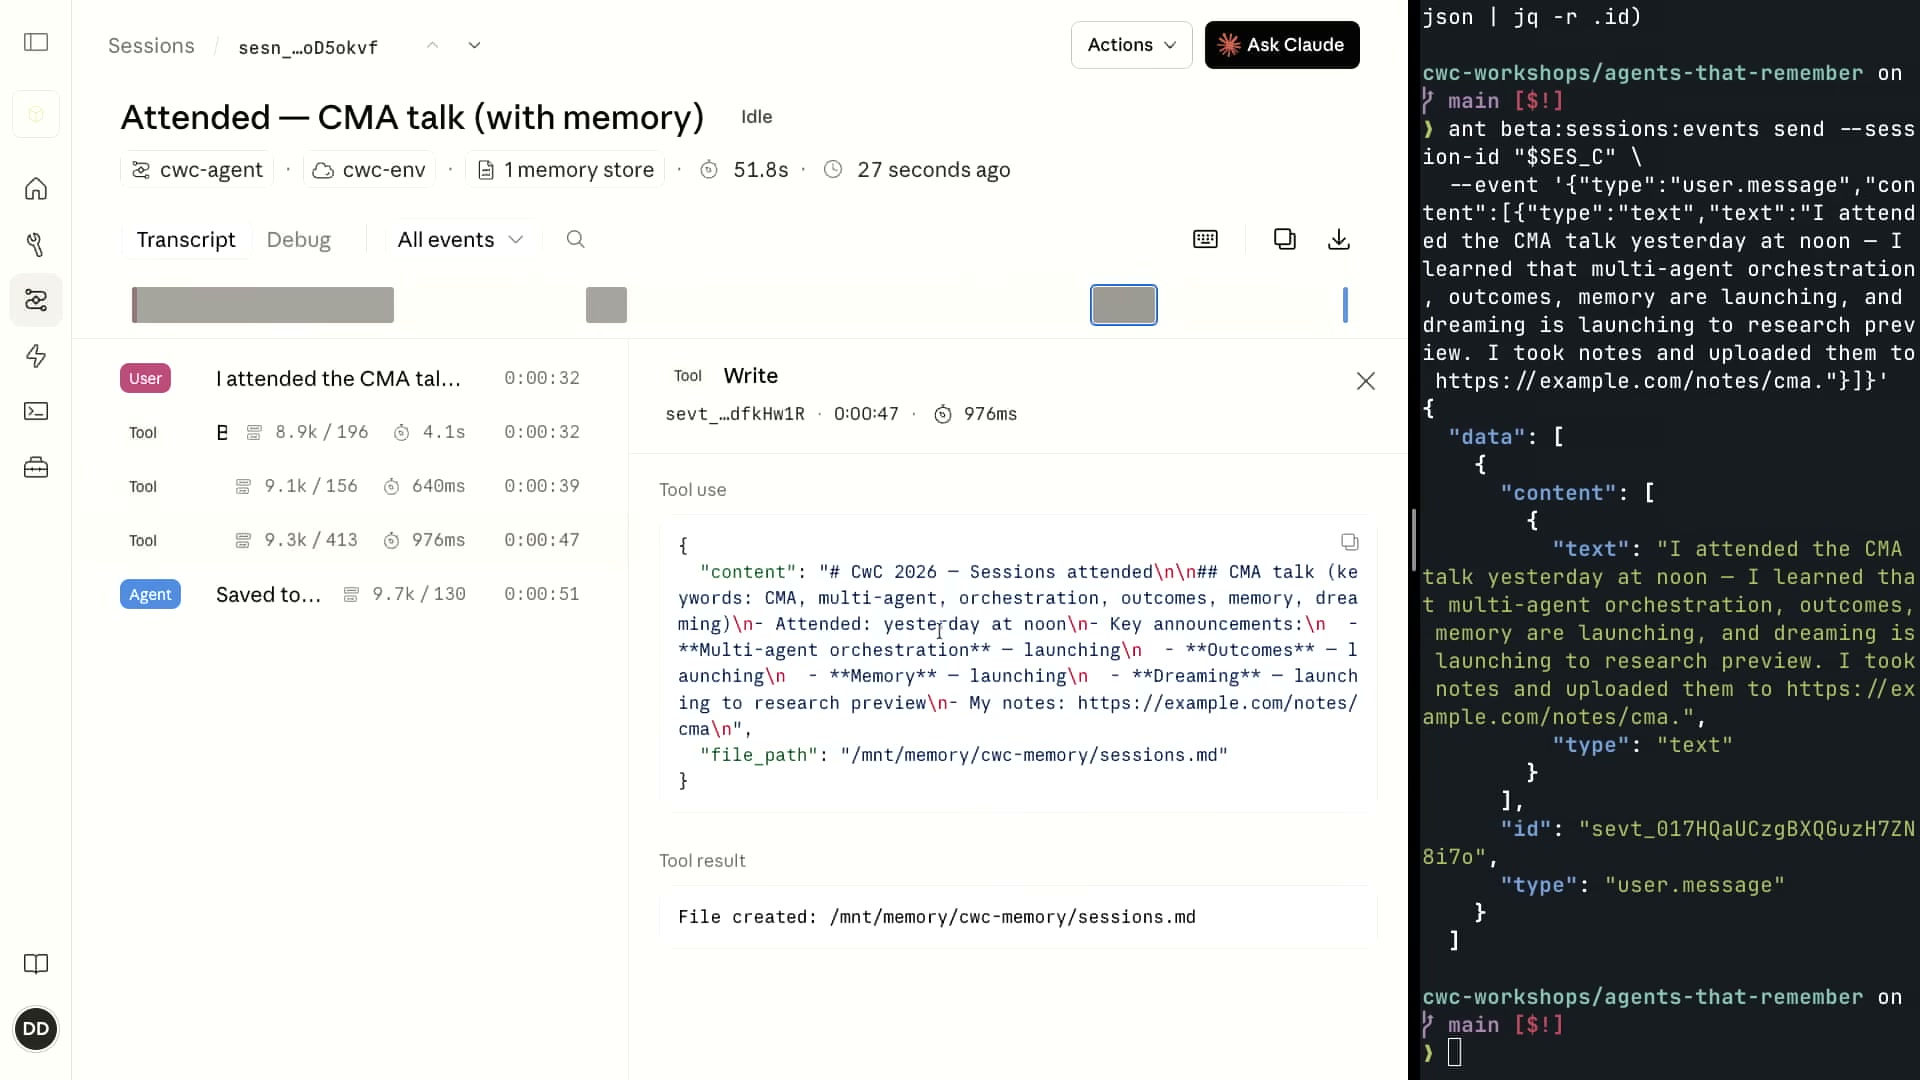The height and width of the screenshot is (1080, 1920).
Task: Open the Sessions breadcrumb link
Action: pyautogui.click(x=151, y=46)
